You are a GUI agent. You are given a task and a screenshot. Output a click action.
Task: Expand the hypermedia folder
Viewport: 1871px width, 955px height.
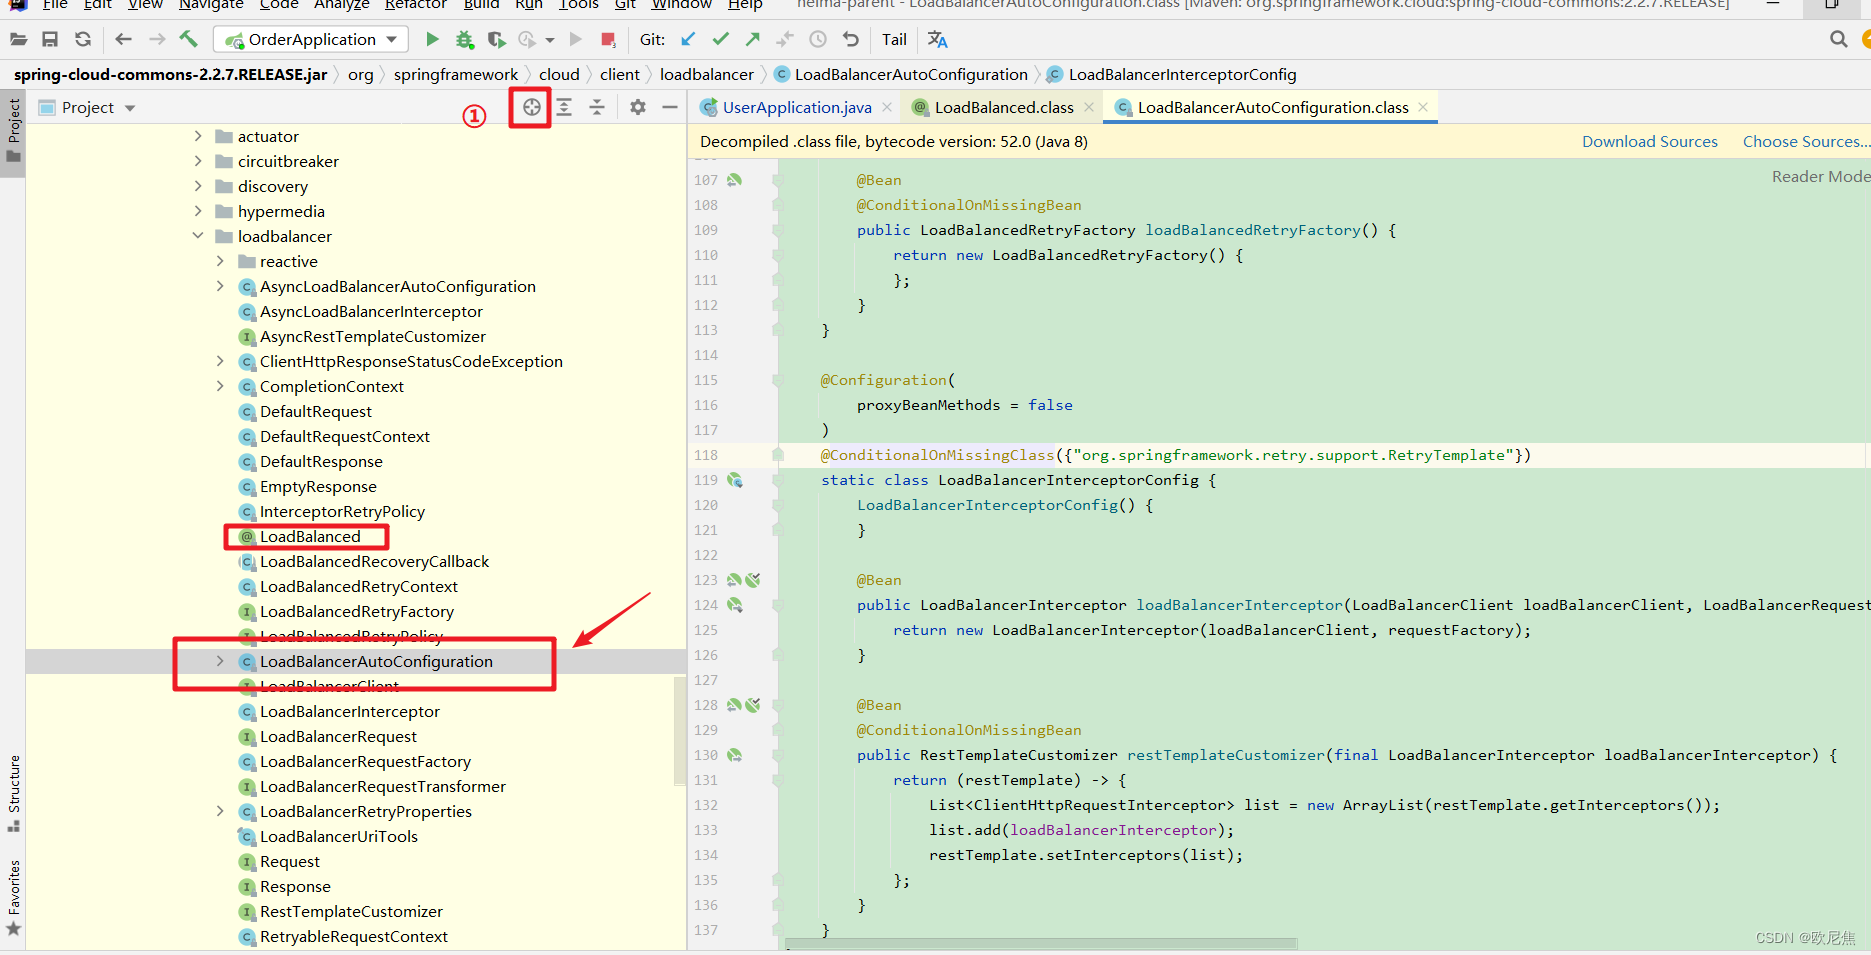pos(198,211)
